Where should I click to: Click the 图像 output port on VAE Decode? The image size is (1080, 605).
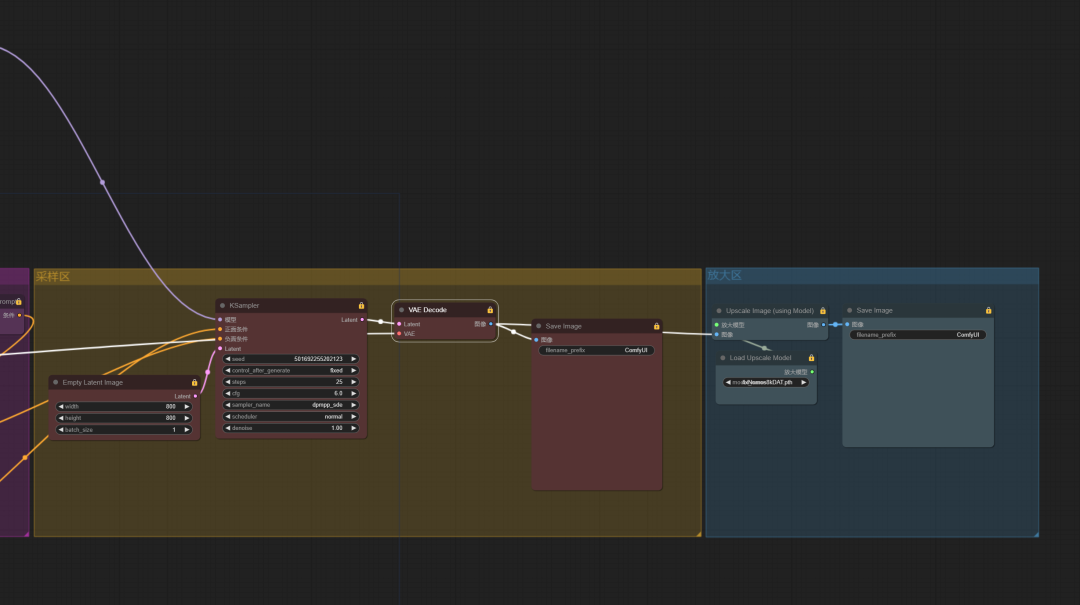(x=490, y=324)
